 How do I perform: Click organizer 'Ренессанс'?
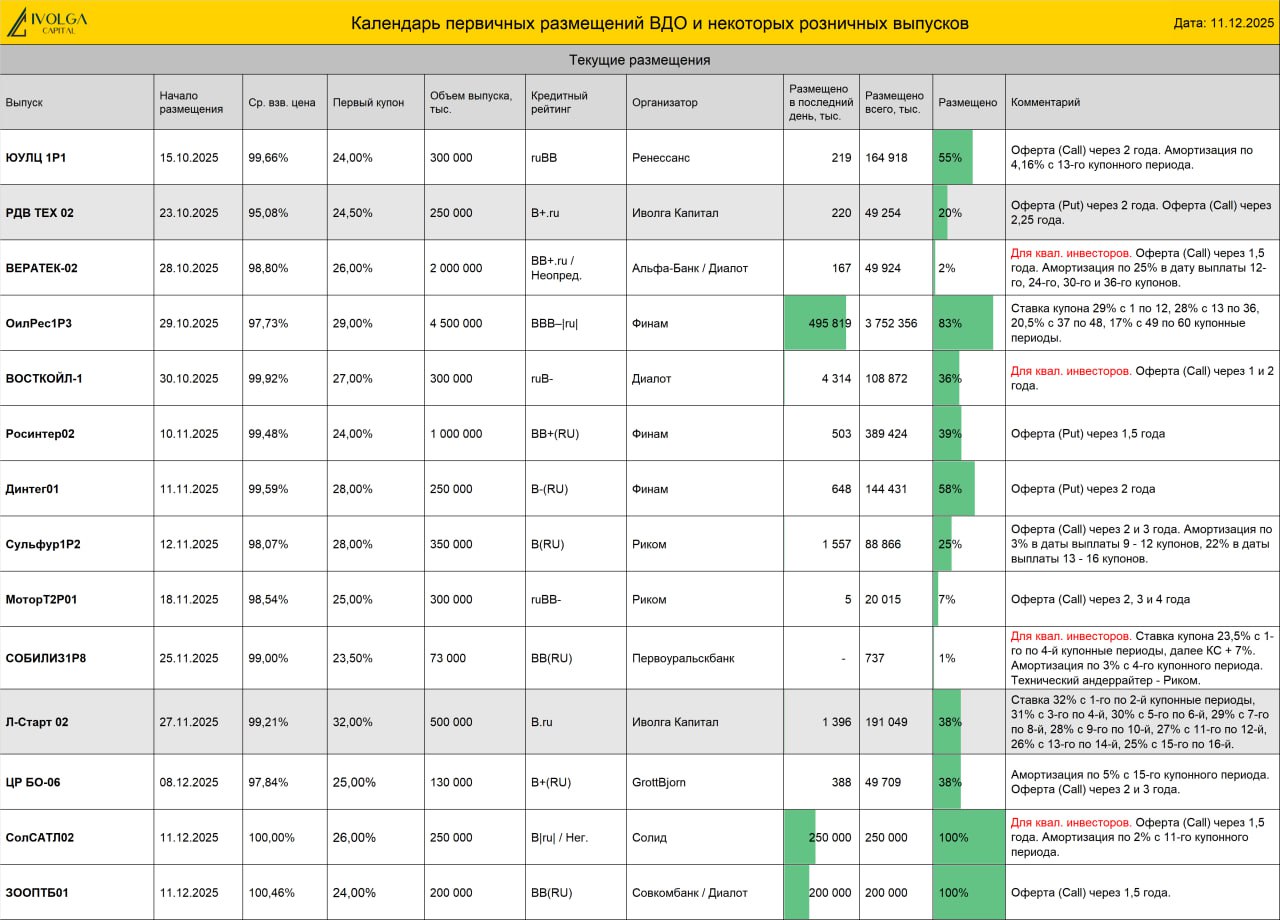tap(660, 157)
